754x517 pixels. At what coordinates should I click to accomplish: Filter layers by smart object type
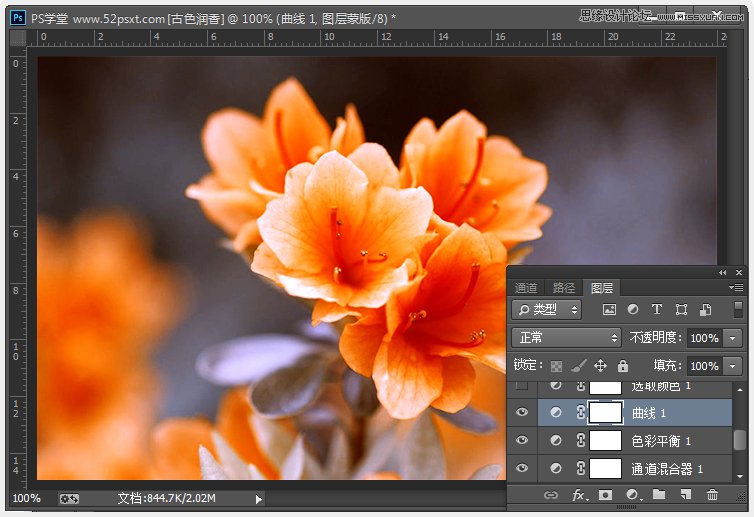705,309
